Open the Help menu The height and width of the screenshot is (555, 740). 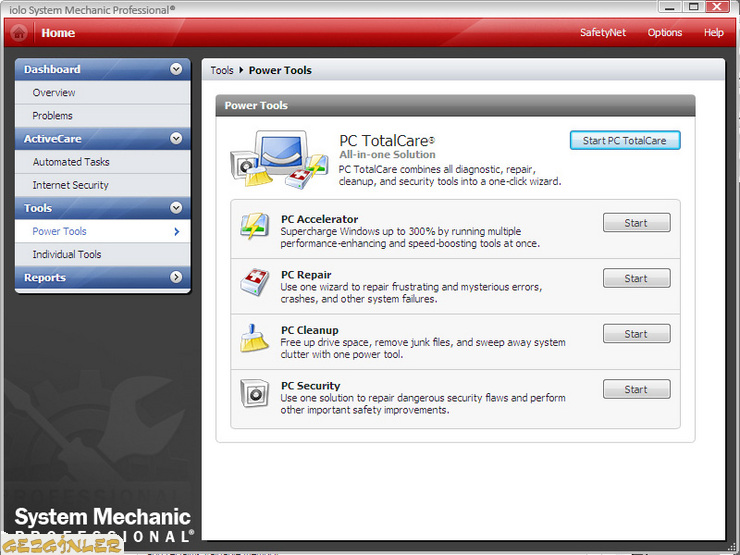click(713, 33)
